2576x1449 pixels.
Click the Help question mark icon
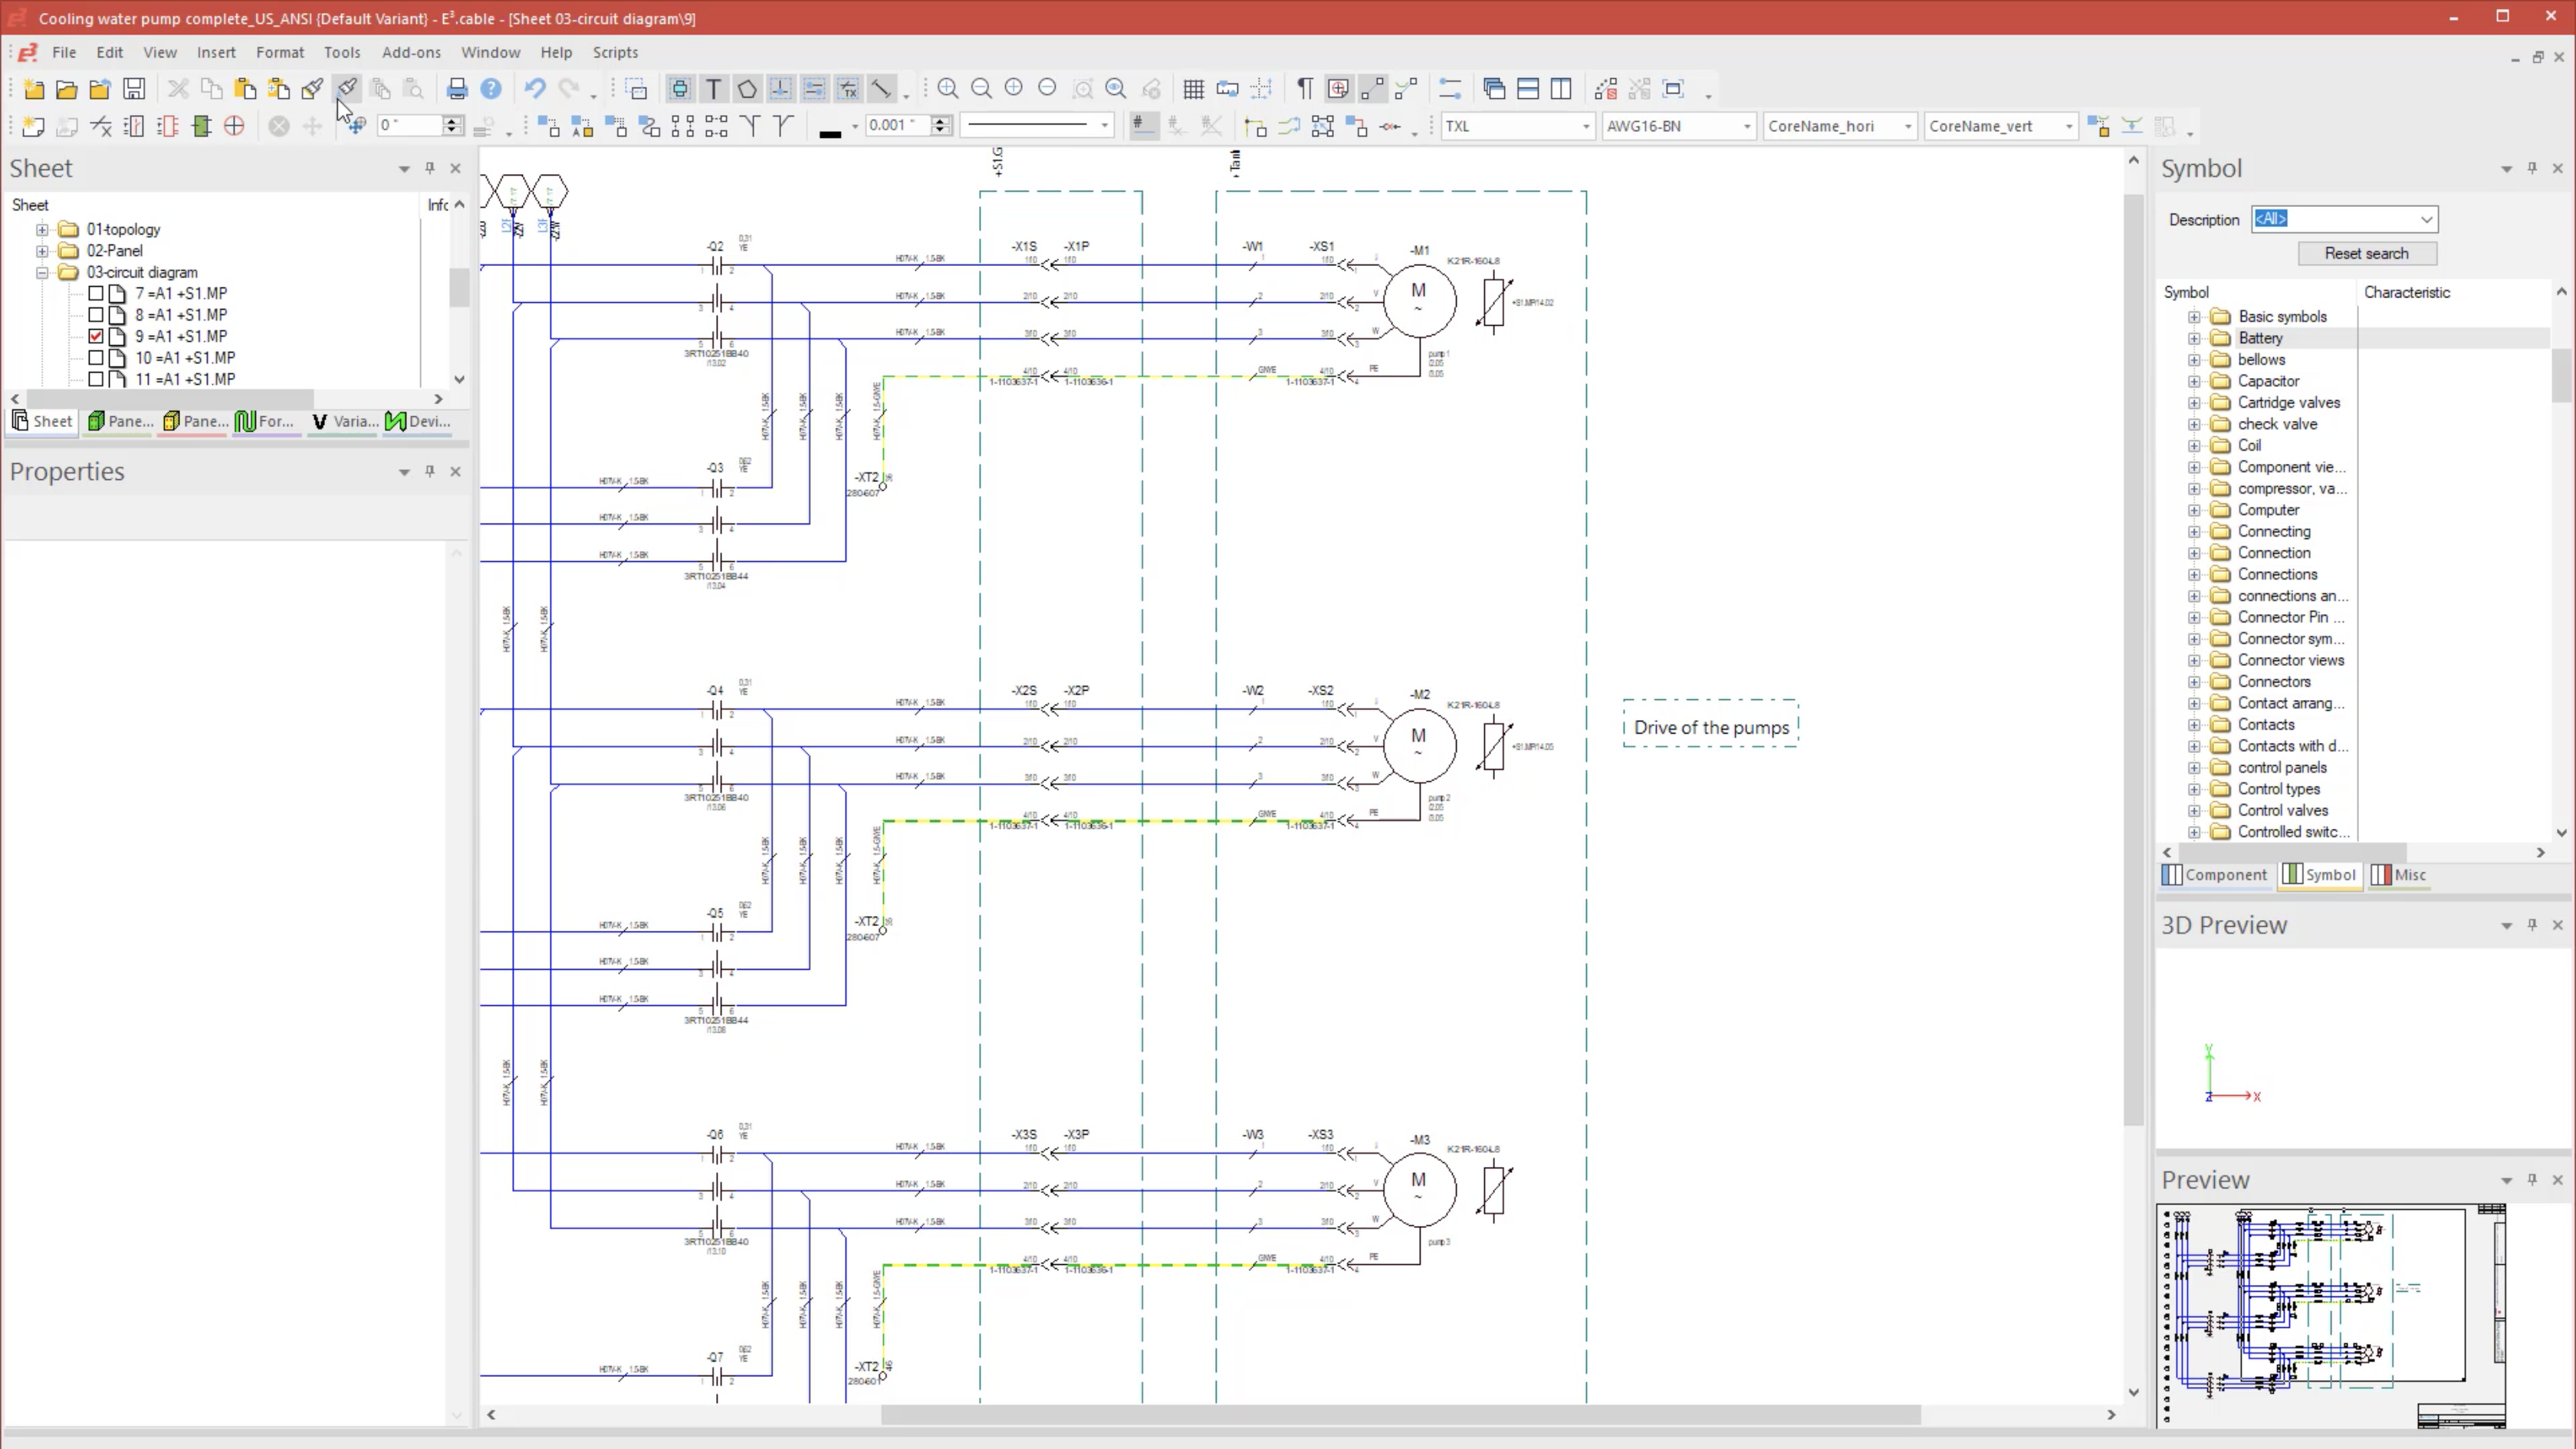tap(491, 89)
